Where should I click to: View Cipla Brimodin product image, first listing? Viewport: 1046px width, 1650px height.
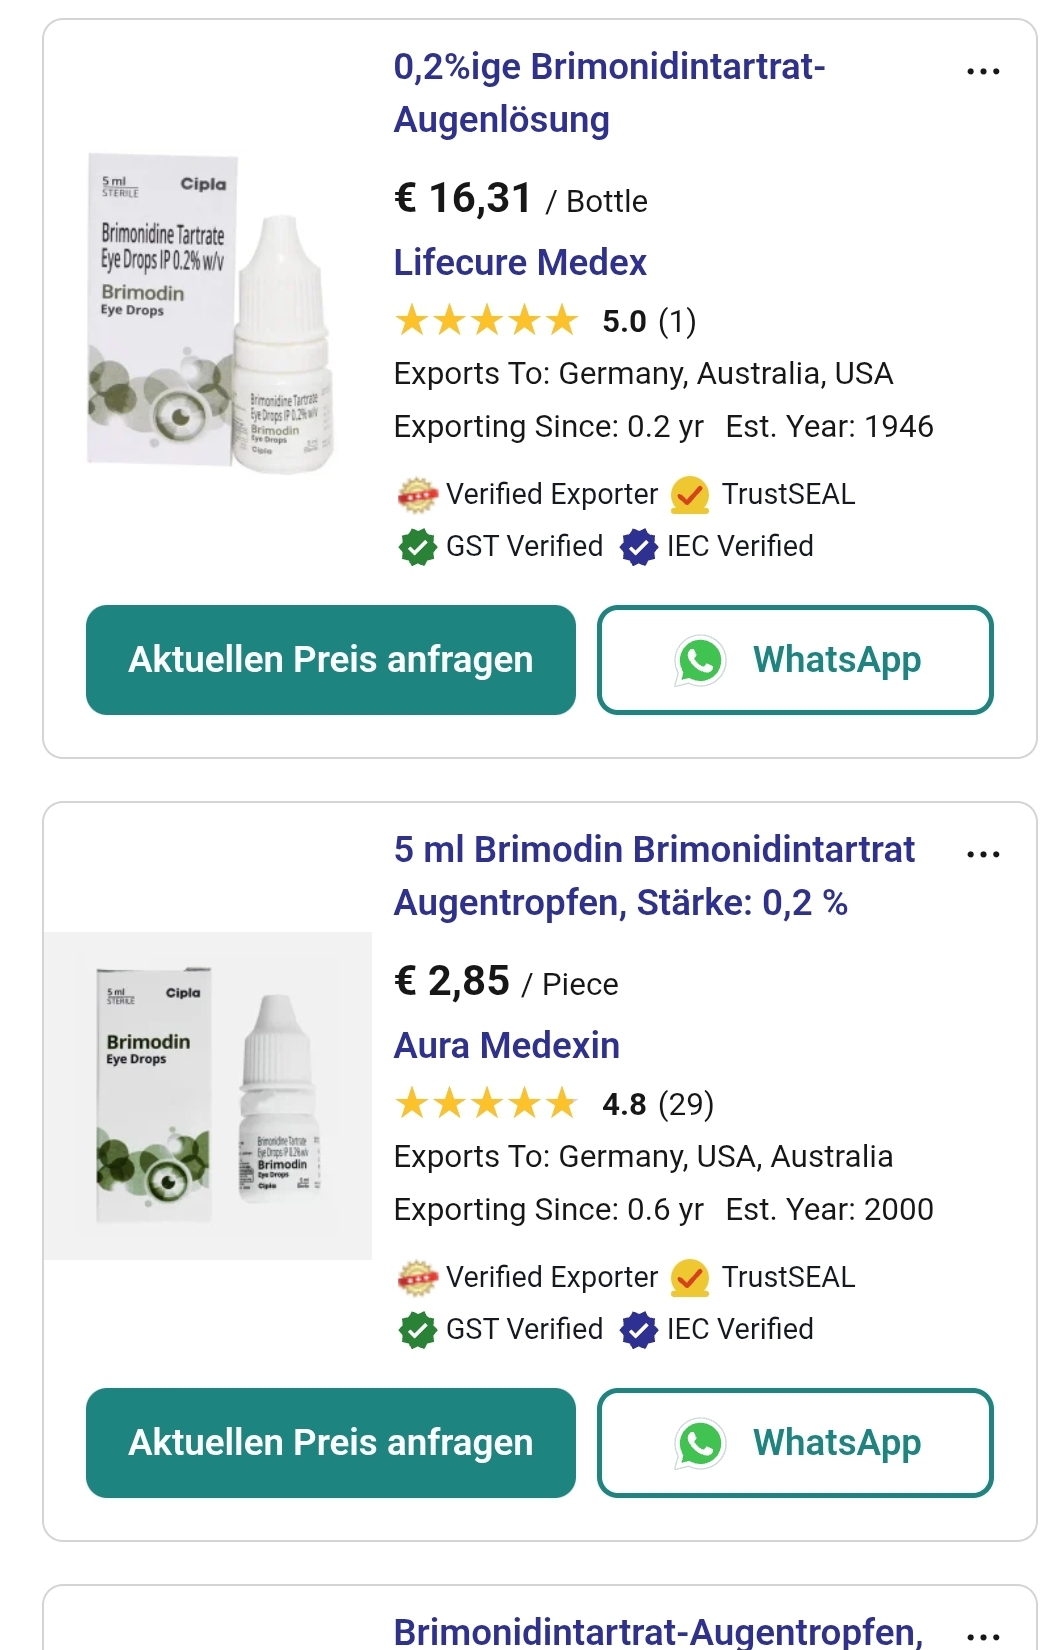(209, 313)
